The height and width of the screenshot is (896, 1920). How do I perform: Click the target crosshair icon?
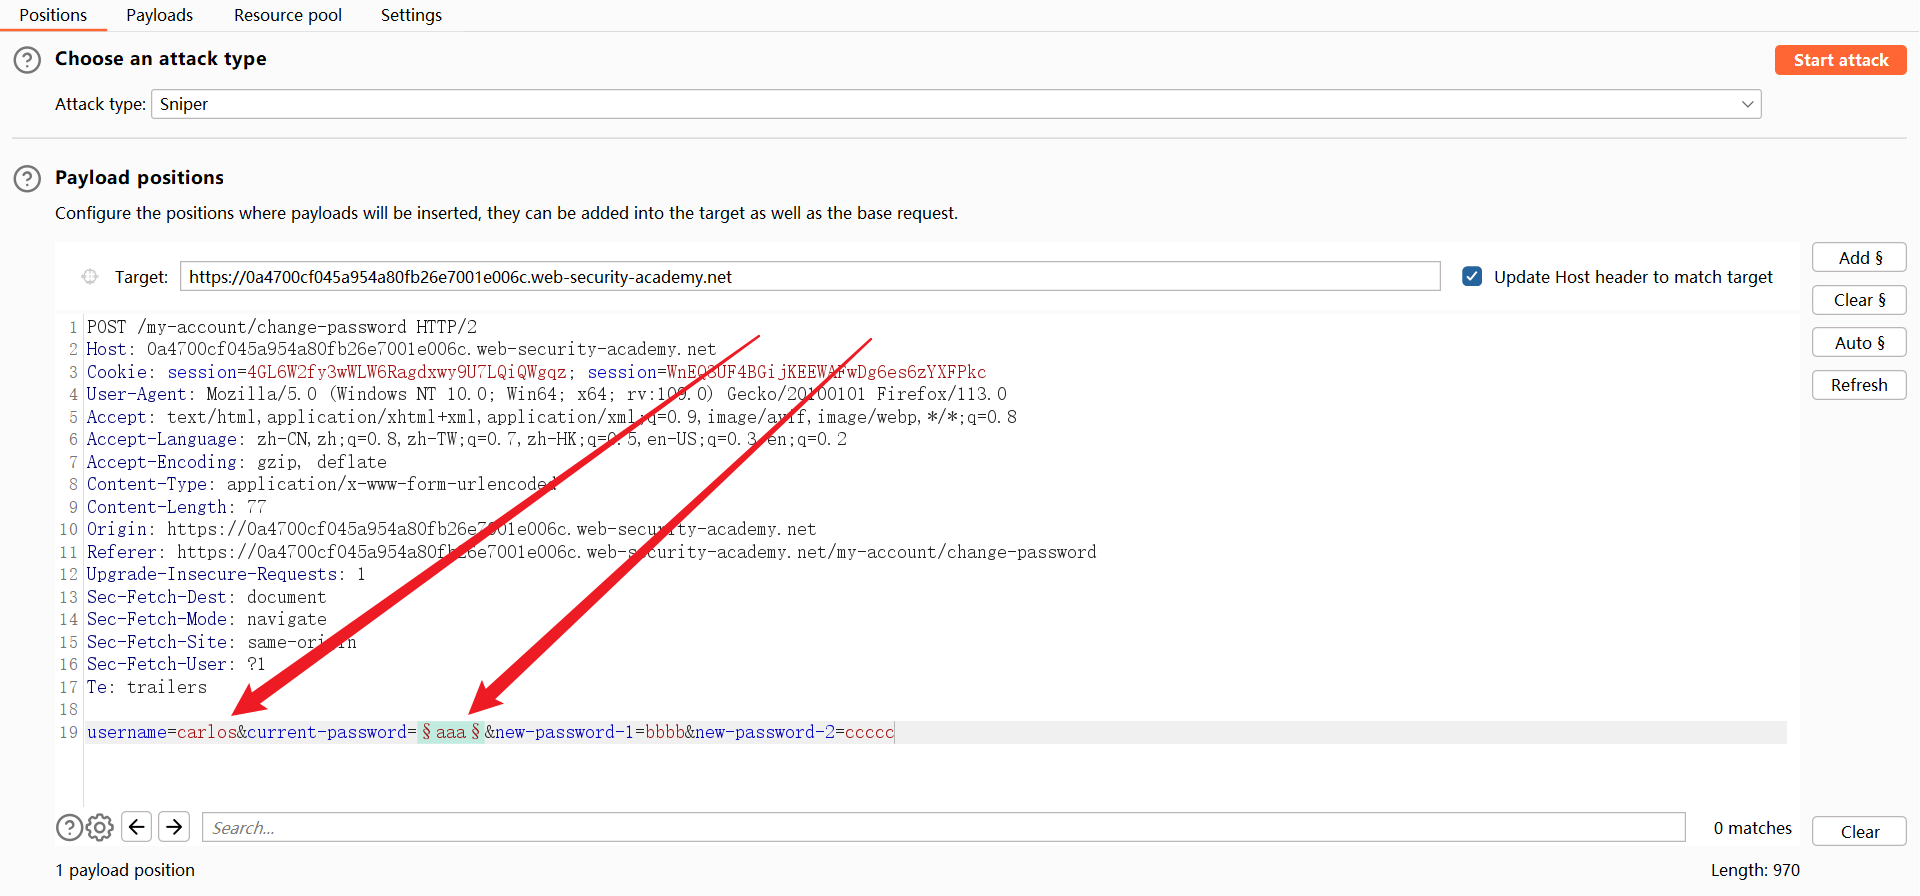(90, 277)
